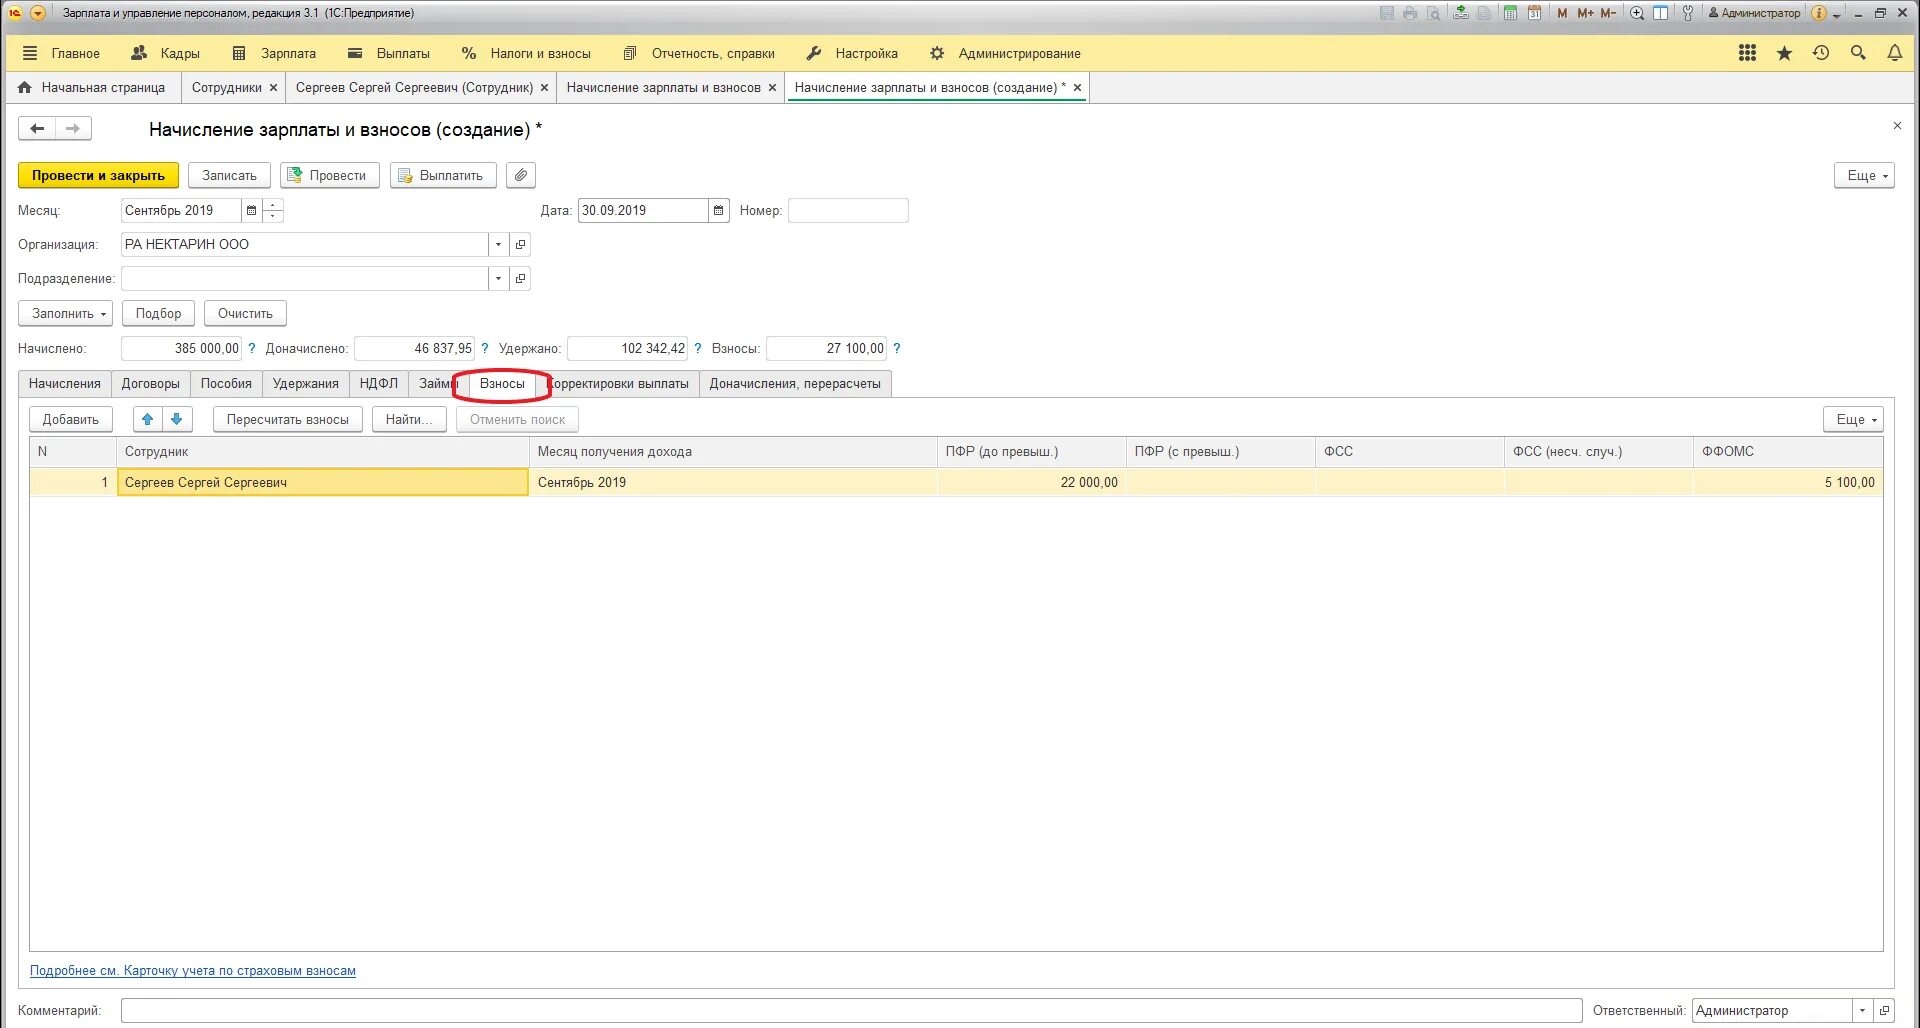Open the History clock icon
The height and width of the screenshot is (1028, 1920).
1821,53
